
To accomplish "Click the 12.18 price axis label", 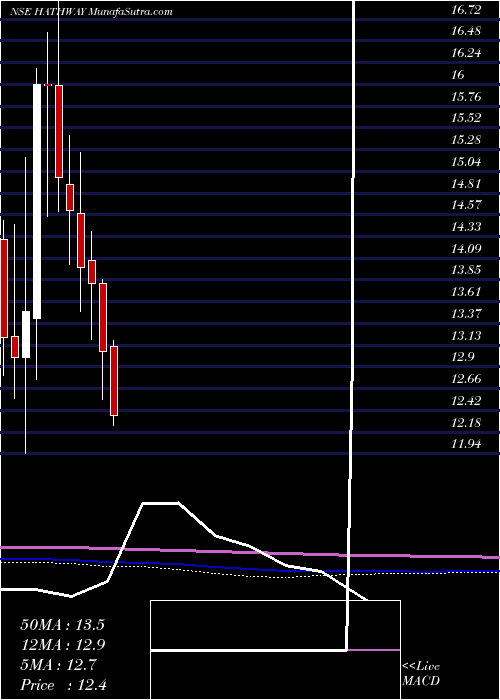I will [x=466, y=422].
